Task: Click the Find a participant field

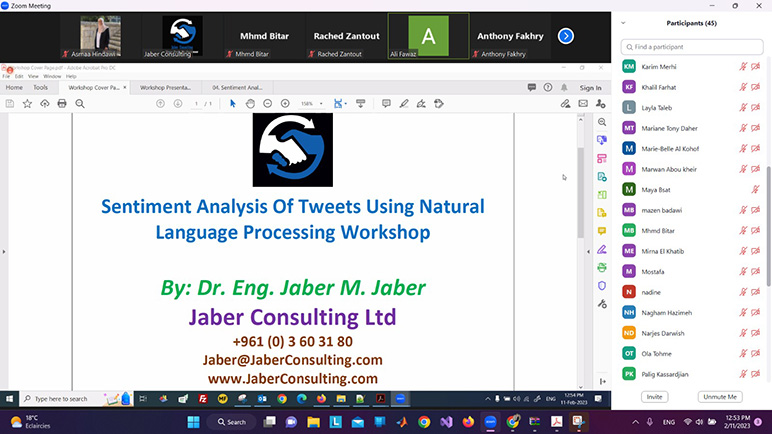Action: pyautogui.click(x=692, y=47)
